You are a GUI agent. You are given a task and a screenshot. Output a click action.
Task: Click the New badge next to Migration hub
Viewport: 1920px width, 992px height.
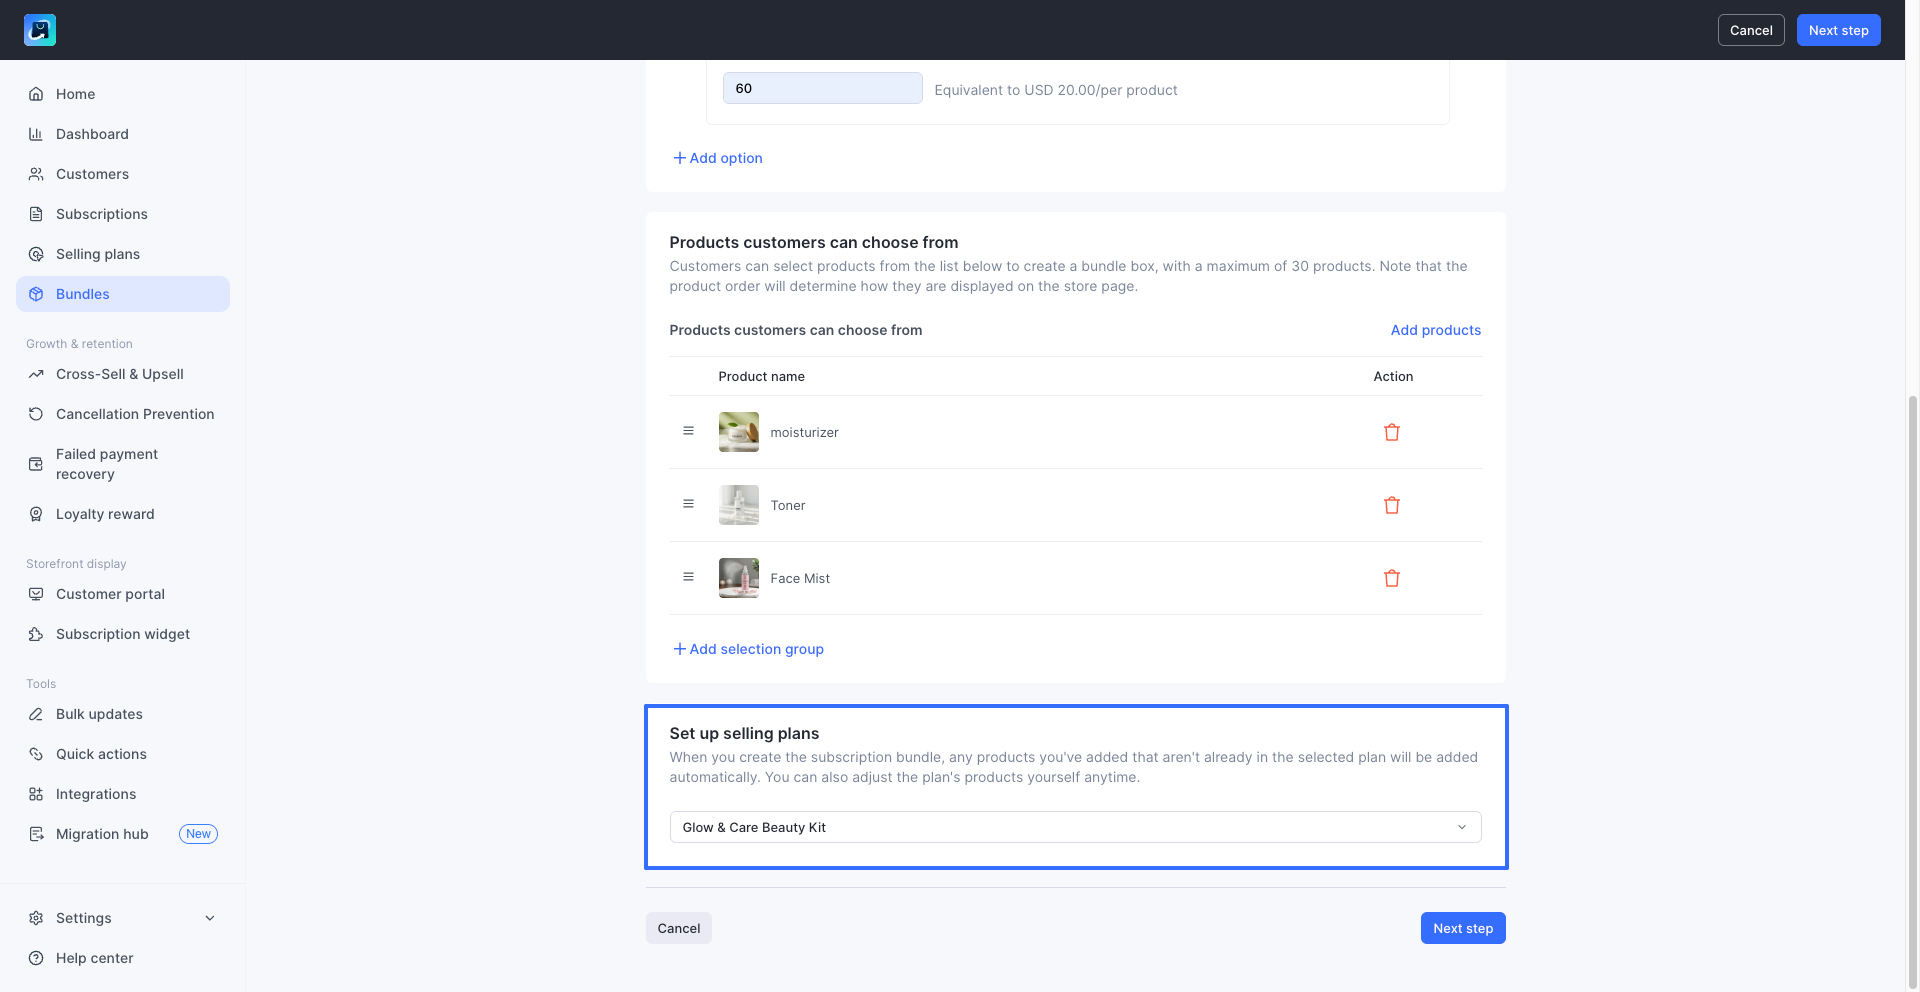pos(198,834)
